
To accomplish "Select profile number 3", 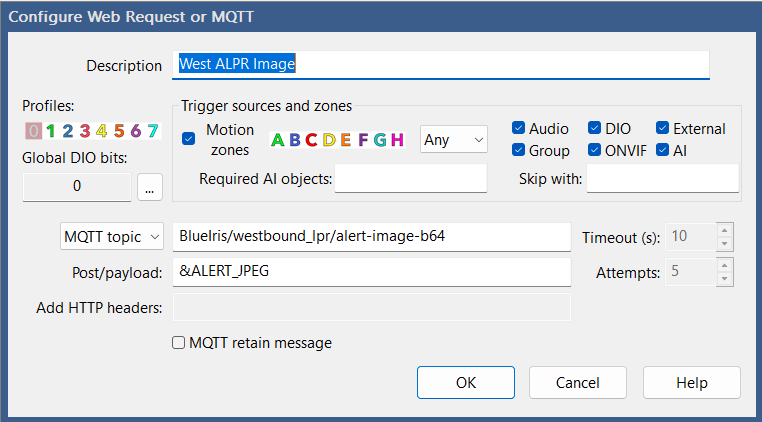I will pyautogui.click(x=85, y=130).
